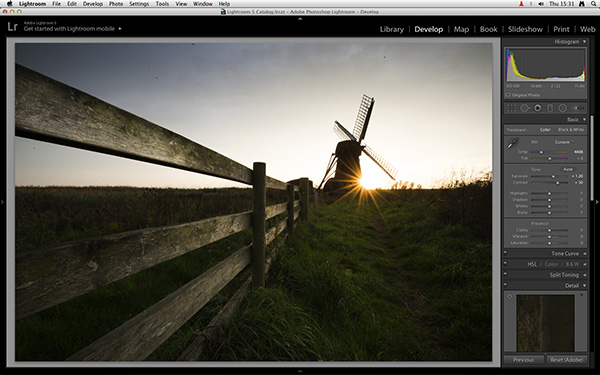Click the Reset (Adobe) button
Image resolution: width=600 pixels, height=375 pixels.
point(567,360)
